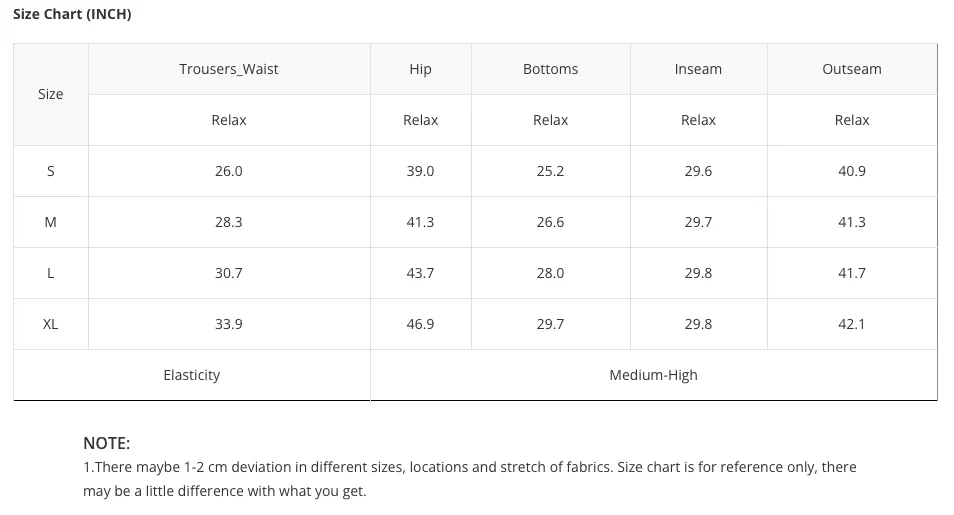Select outseam value 42.1 for XL
Image resolution: width=954 pixels, height=515 pixels.
click(x=852, y=324)
